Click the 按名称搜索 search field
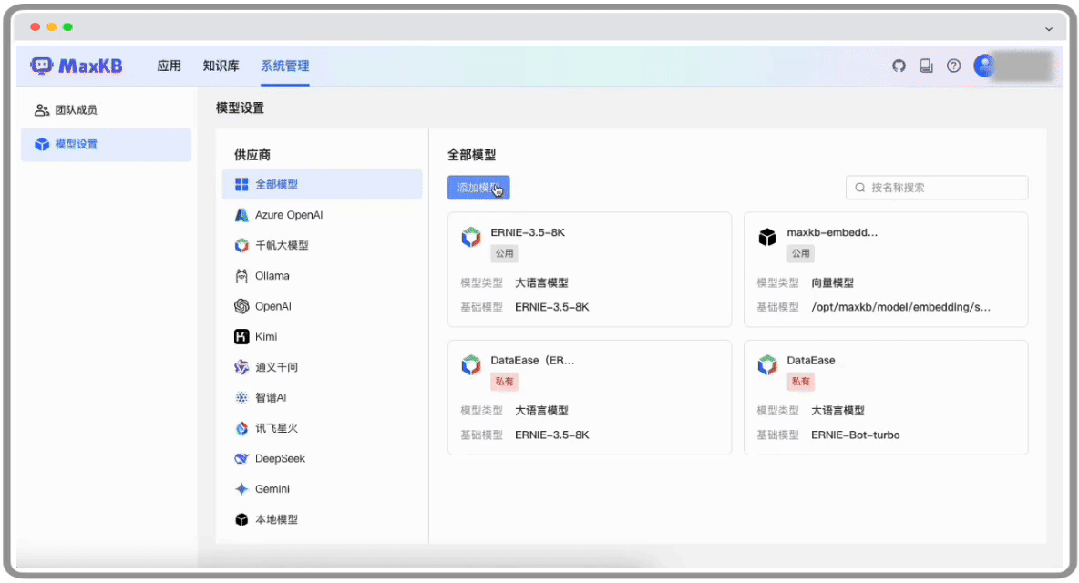This screenshot has height=583, width=1079. coord(937,187)
